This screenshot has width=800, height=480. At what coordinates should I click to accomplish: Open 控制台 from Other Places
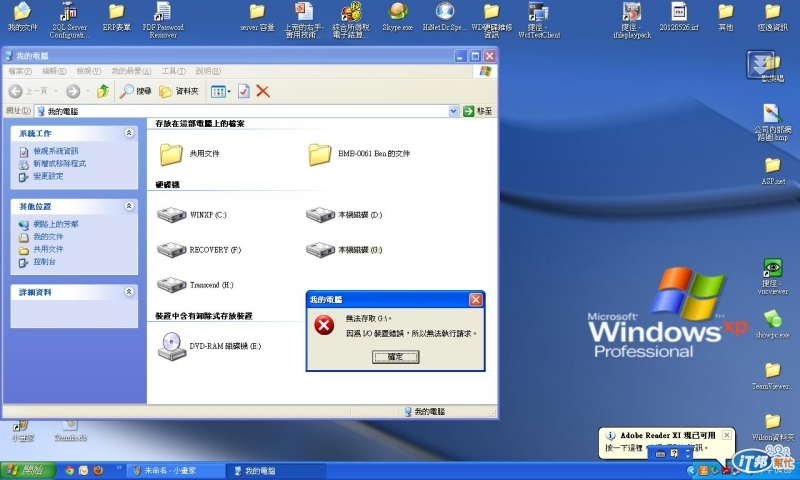[x=44, y=262]
